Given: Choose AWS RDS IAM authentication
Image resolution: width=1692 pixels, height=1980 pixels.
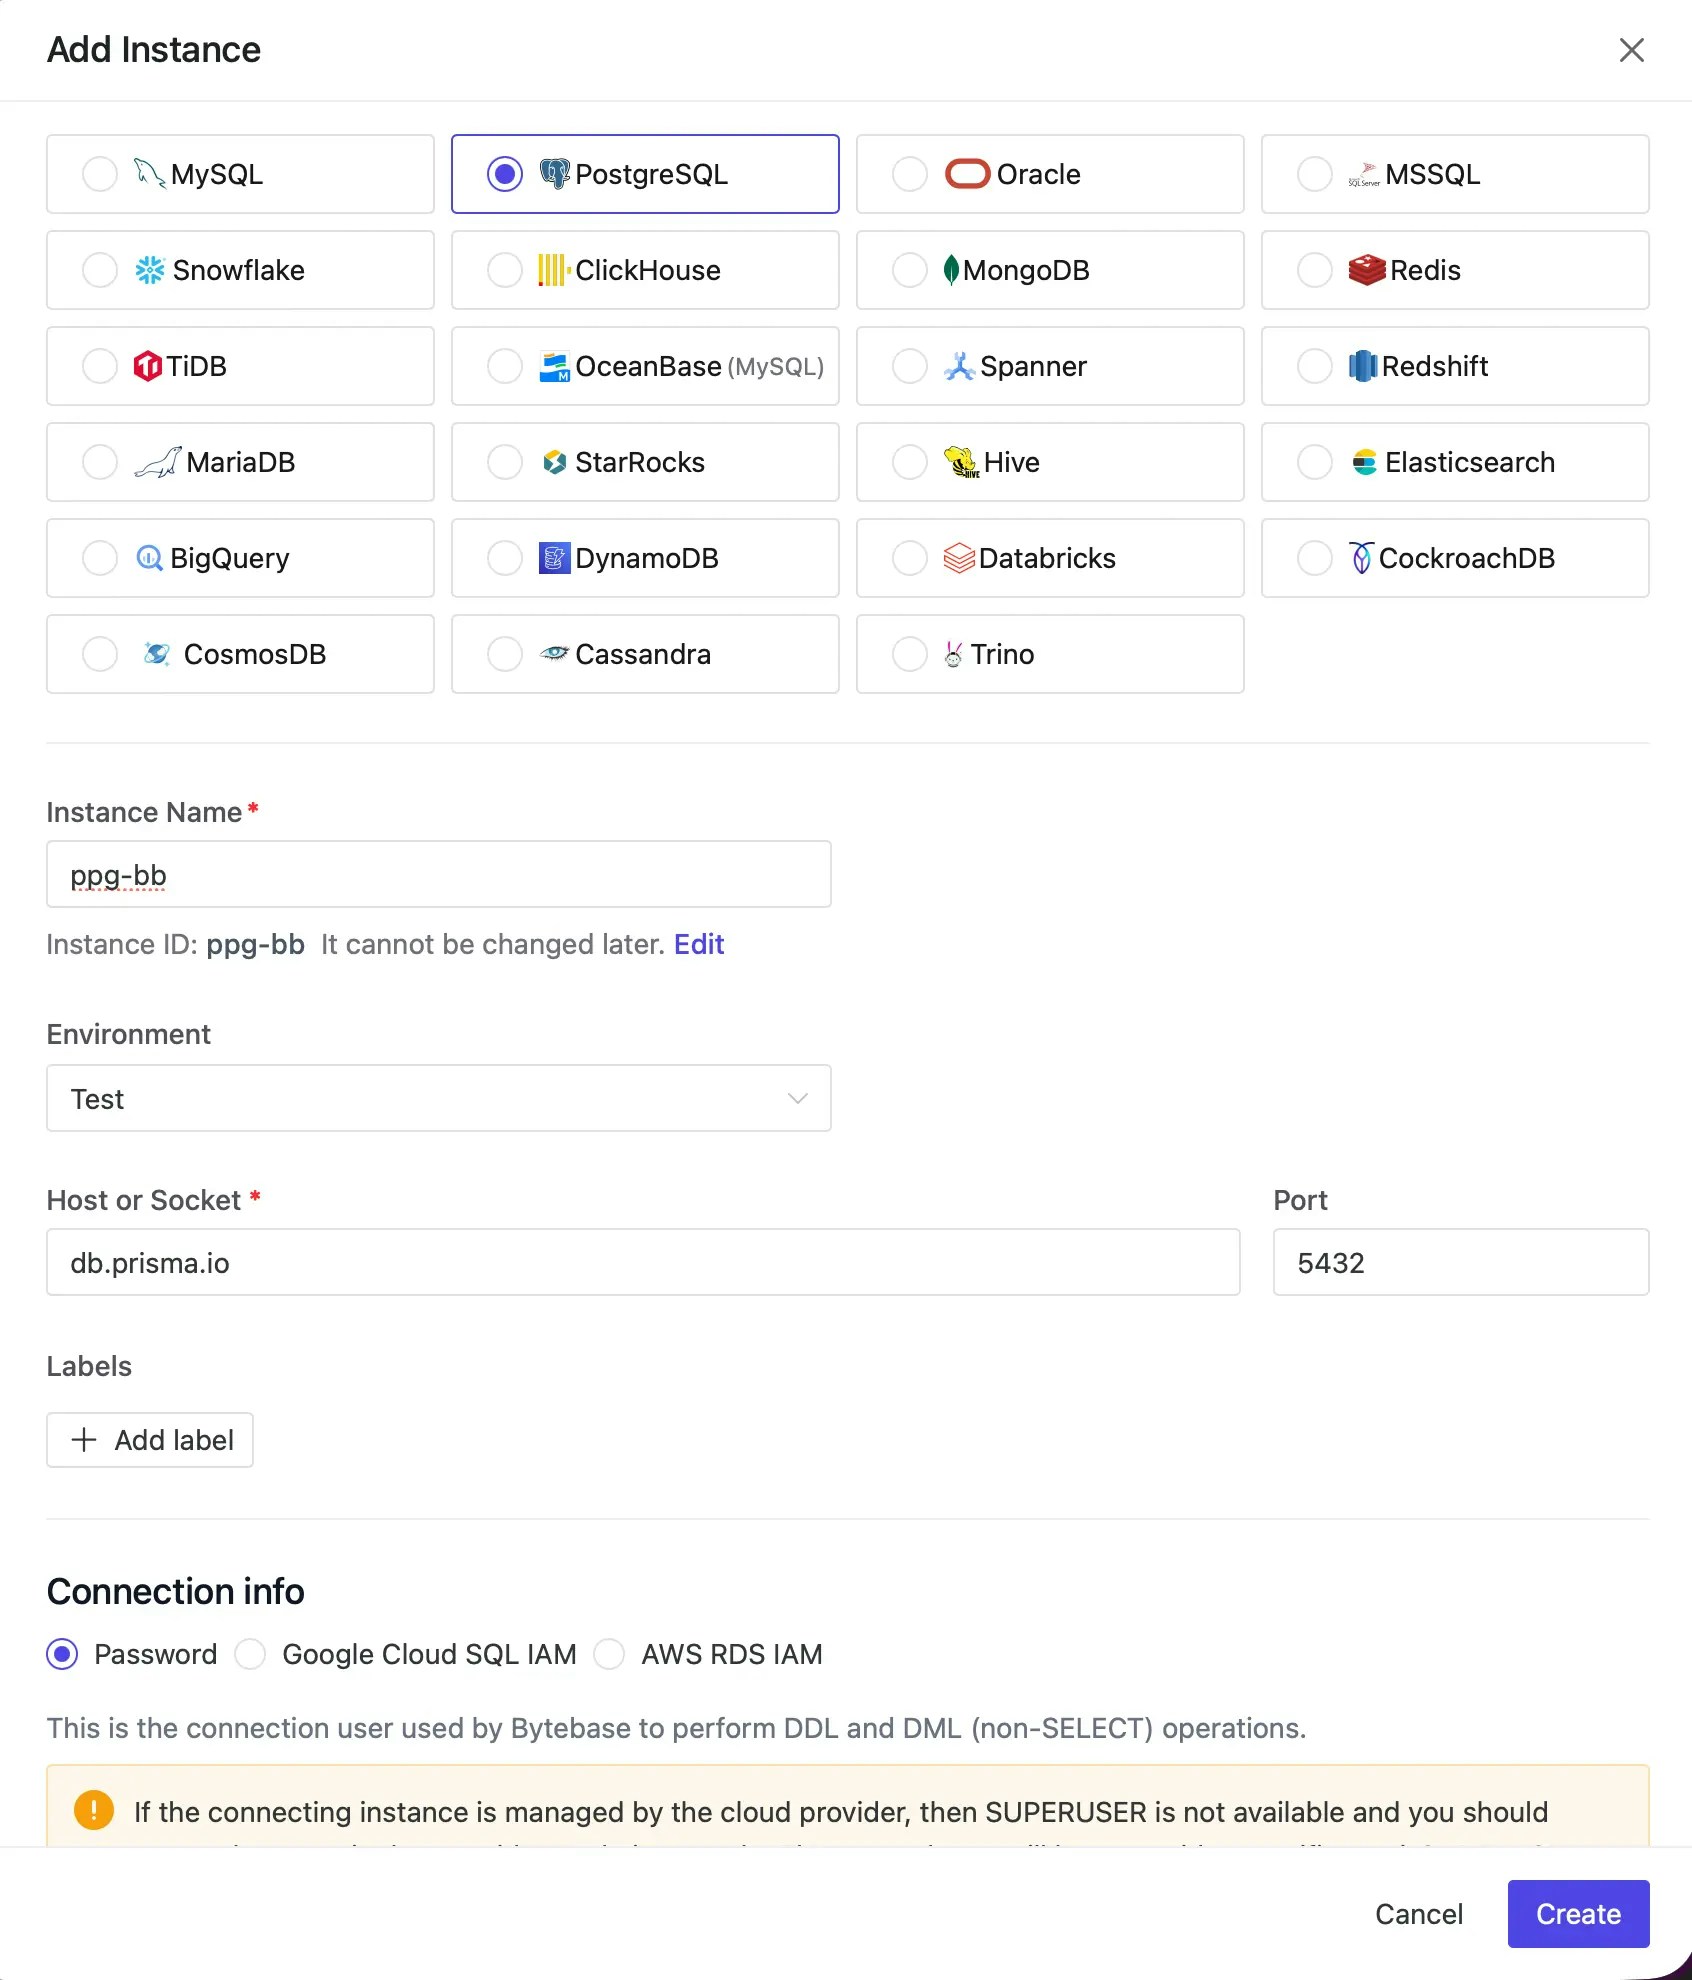Looking at the screenshot, I should click(x=609, y=1654).
